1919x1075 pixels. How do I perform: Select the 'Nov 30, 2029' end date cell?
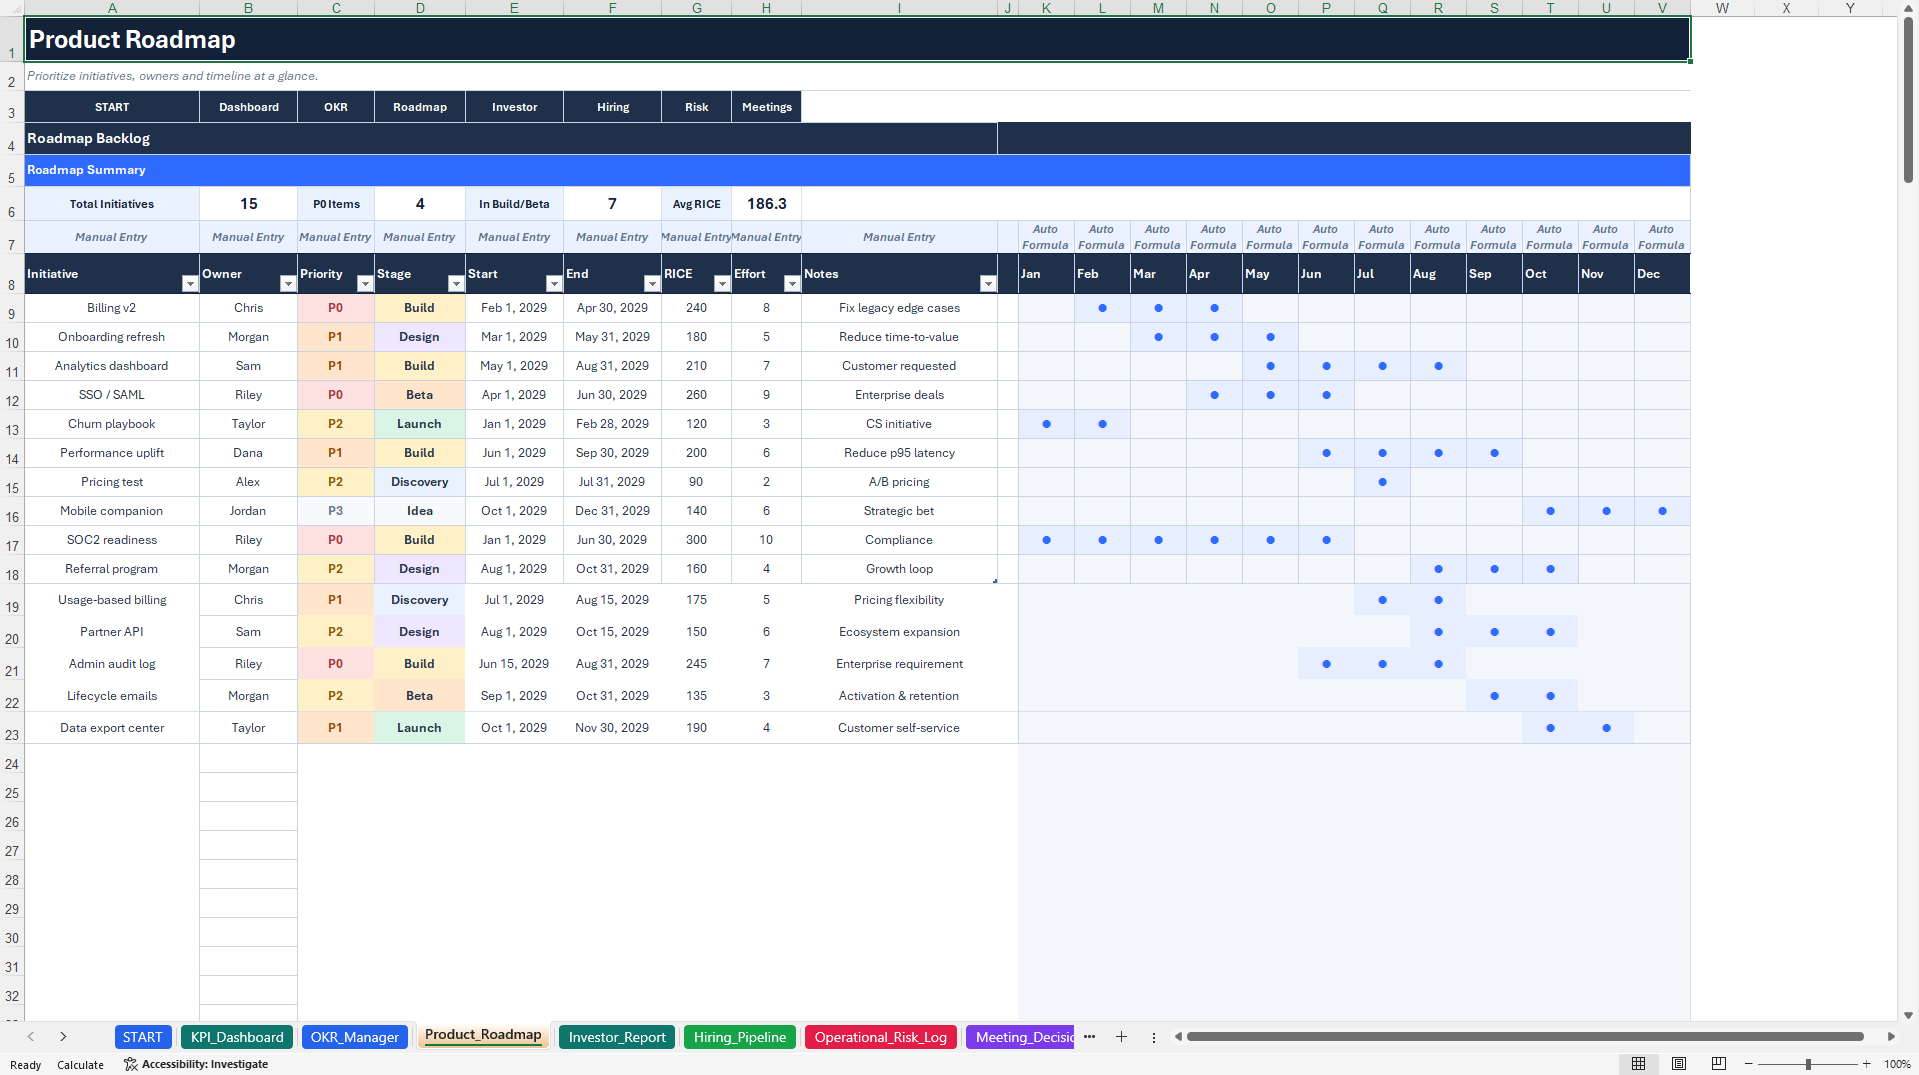[x=612, y=728]
